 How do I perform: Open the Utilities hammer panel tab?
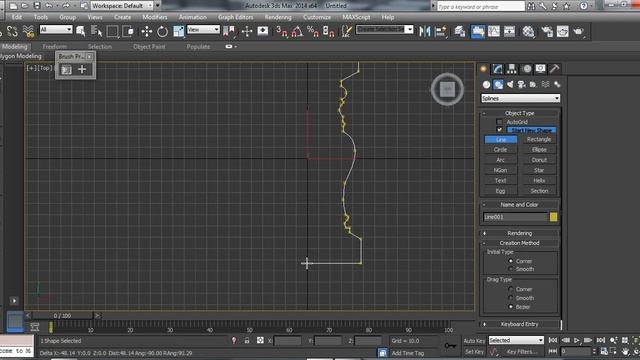point(554,69)
